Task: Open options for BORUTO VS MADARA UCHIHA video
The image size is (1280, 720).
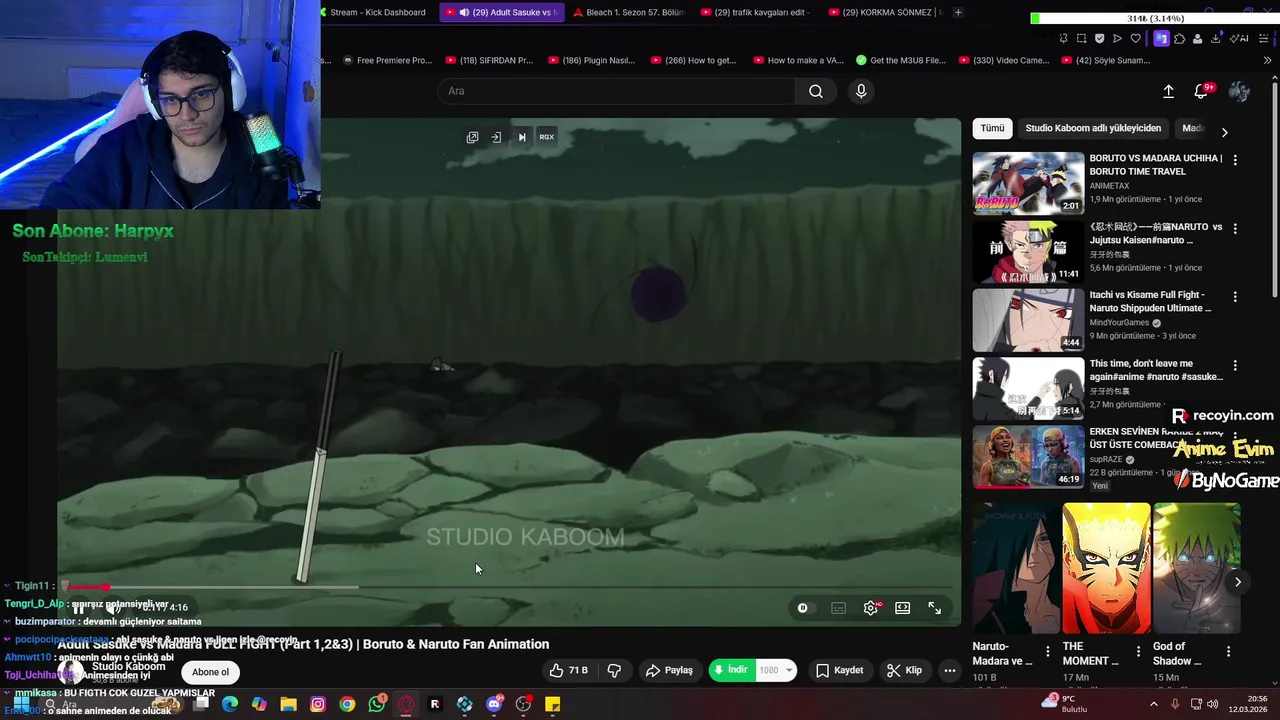Action: (x=1235, y=160)
